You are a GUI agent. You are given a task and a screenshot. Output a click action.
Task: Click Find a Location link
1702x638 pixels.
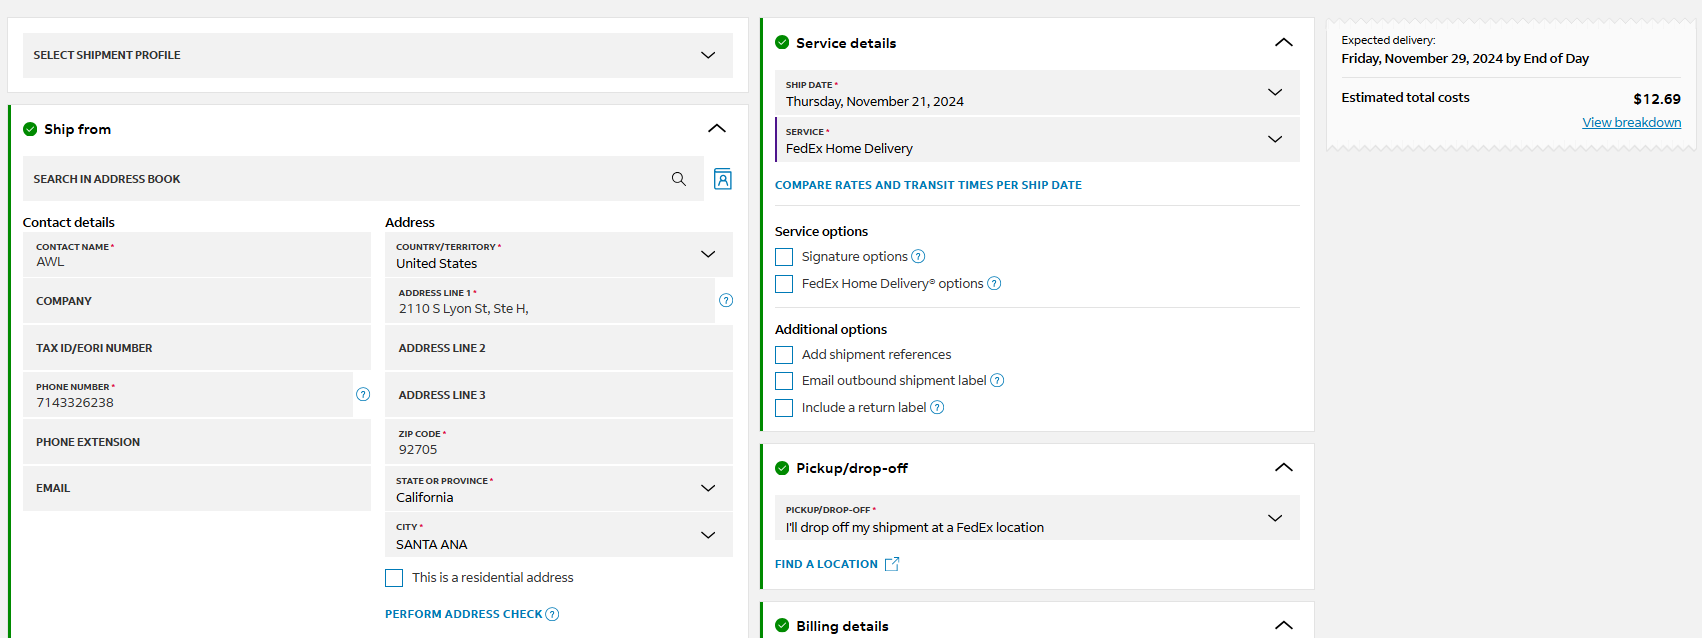click(x=826, y=564)
